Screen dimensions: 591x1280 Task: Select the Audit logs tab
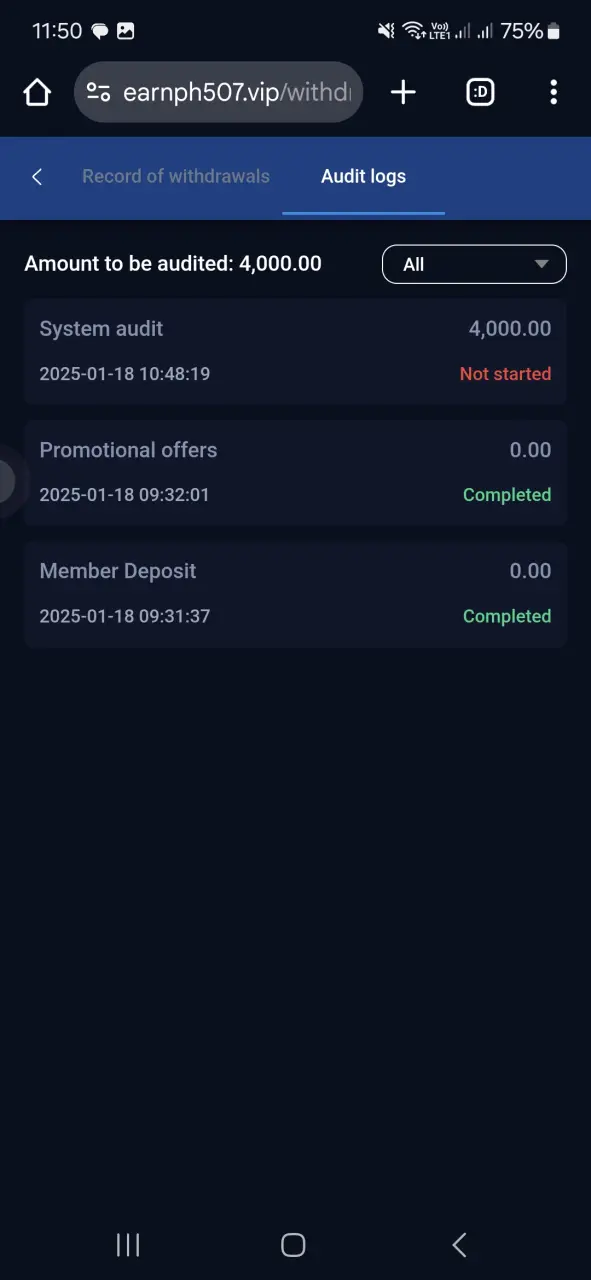[363, 176]
